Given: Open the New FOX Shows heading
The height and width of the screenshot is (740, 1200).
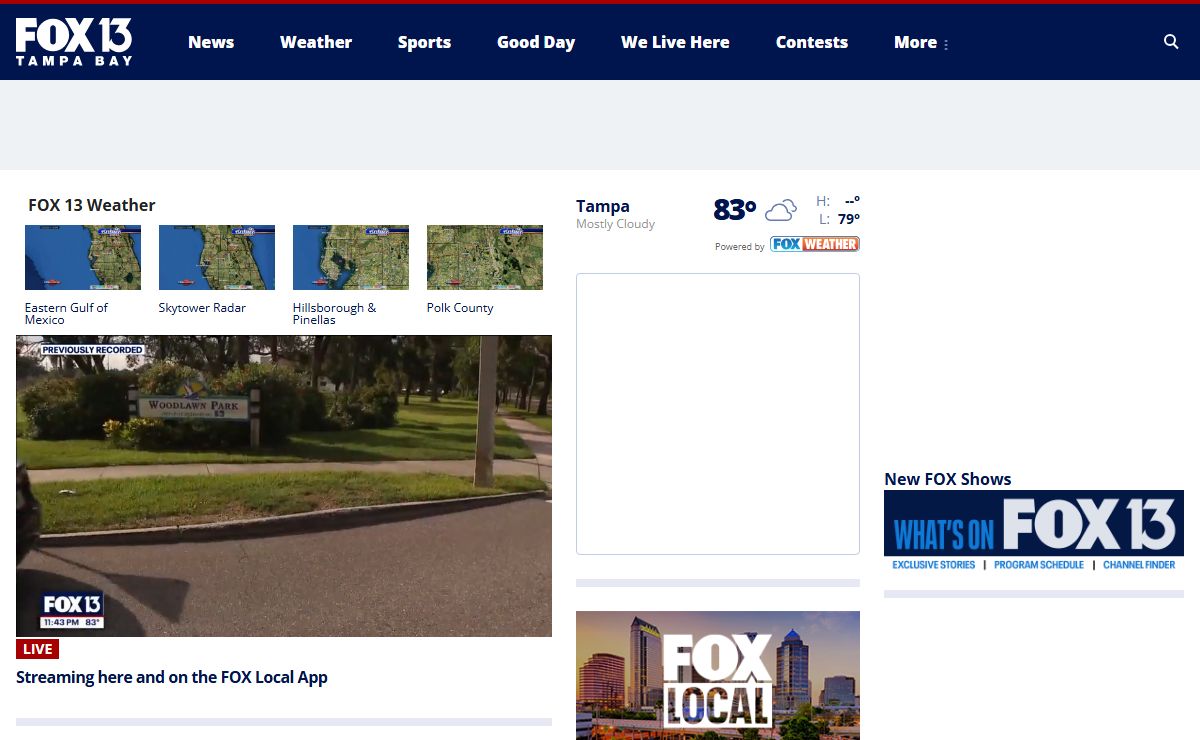Looking at the screenshot, I should [948, 479].
